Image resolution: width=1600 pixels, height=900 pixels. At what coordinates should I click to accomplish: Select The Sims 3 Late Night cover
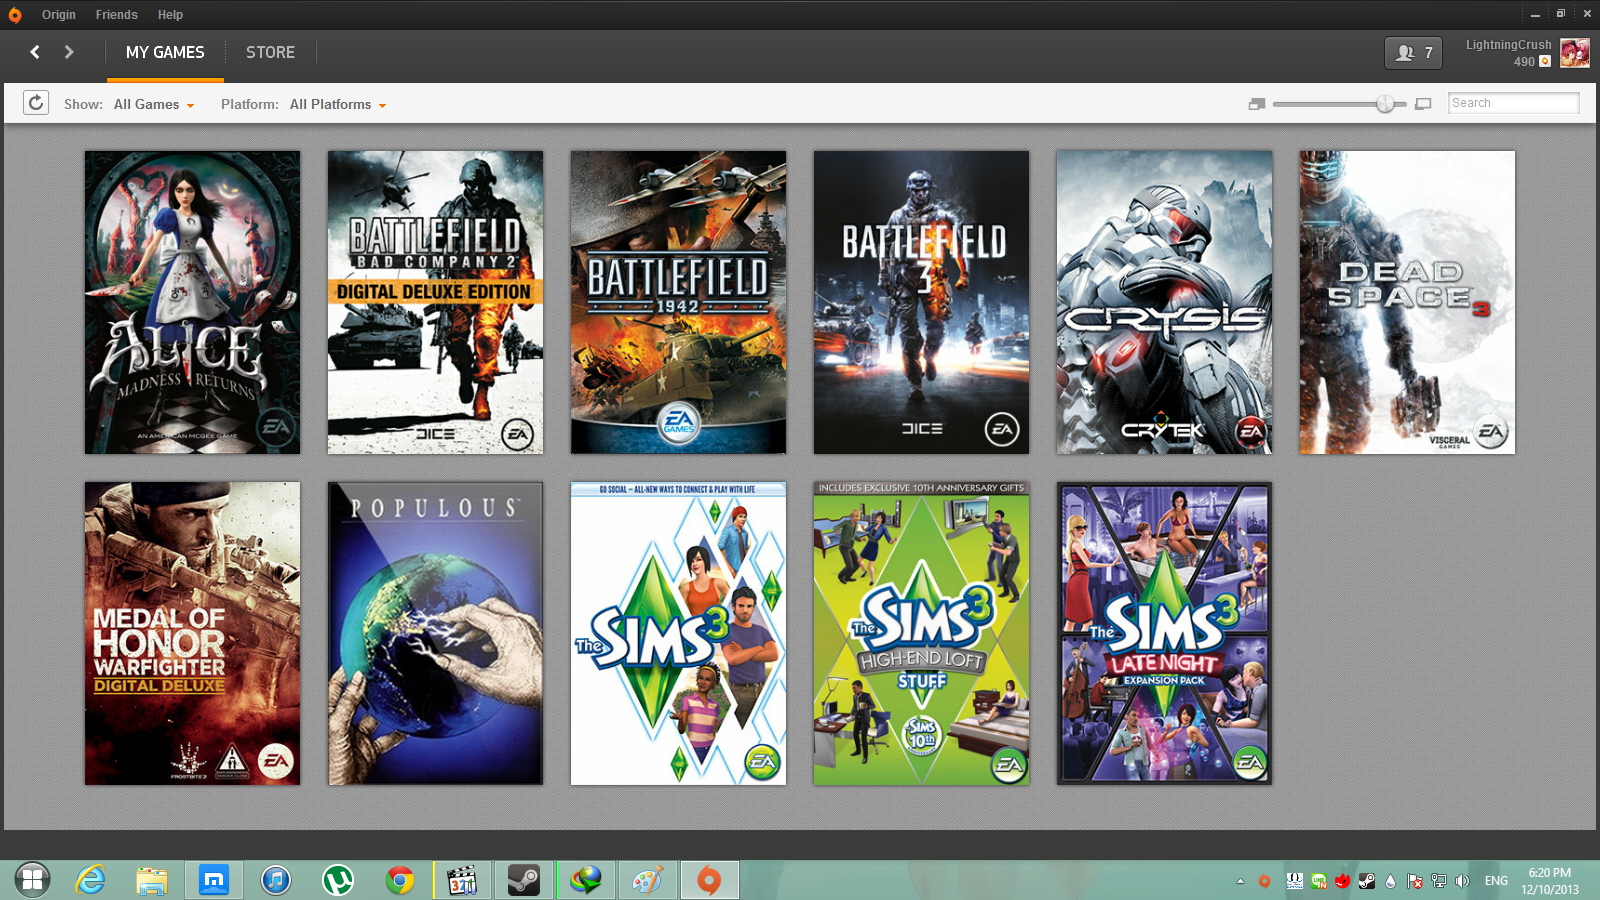pos(1164,633)
